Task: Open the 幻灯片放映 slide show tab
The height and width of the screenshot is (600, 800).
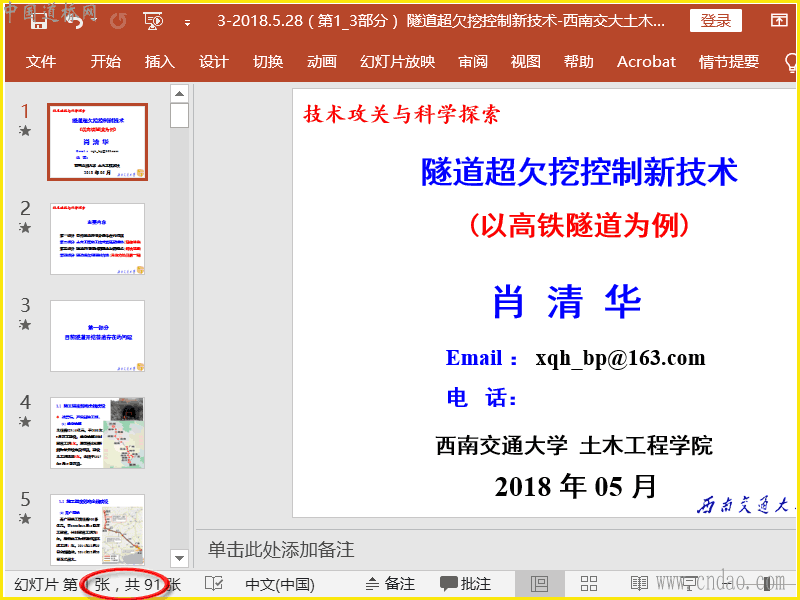Action: pyautogui.click(x=397, y=62)
